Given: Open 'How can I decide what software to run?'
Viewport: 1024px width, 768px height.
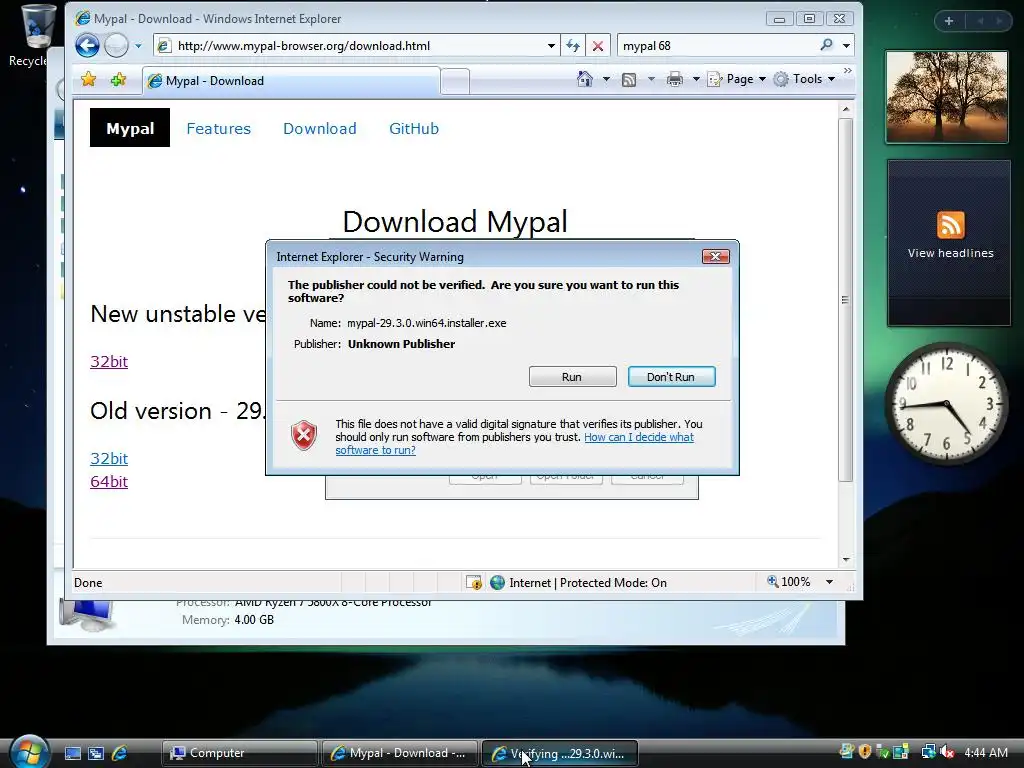Looking at the screenshot, I should point(515,443).
